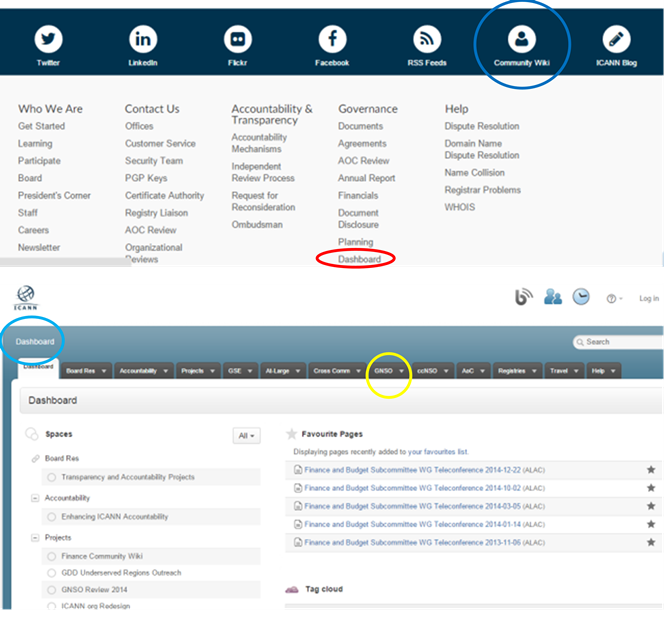Open the Annual Report link
664x626 pixels.
[x=366, y=178]
